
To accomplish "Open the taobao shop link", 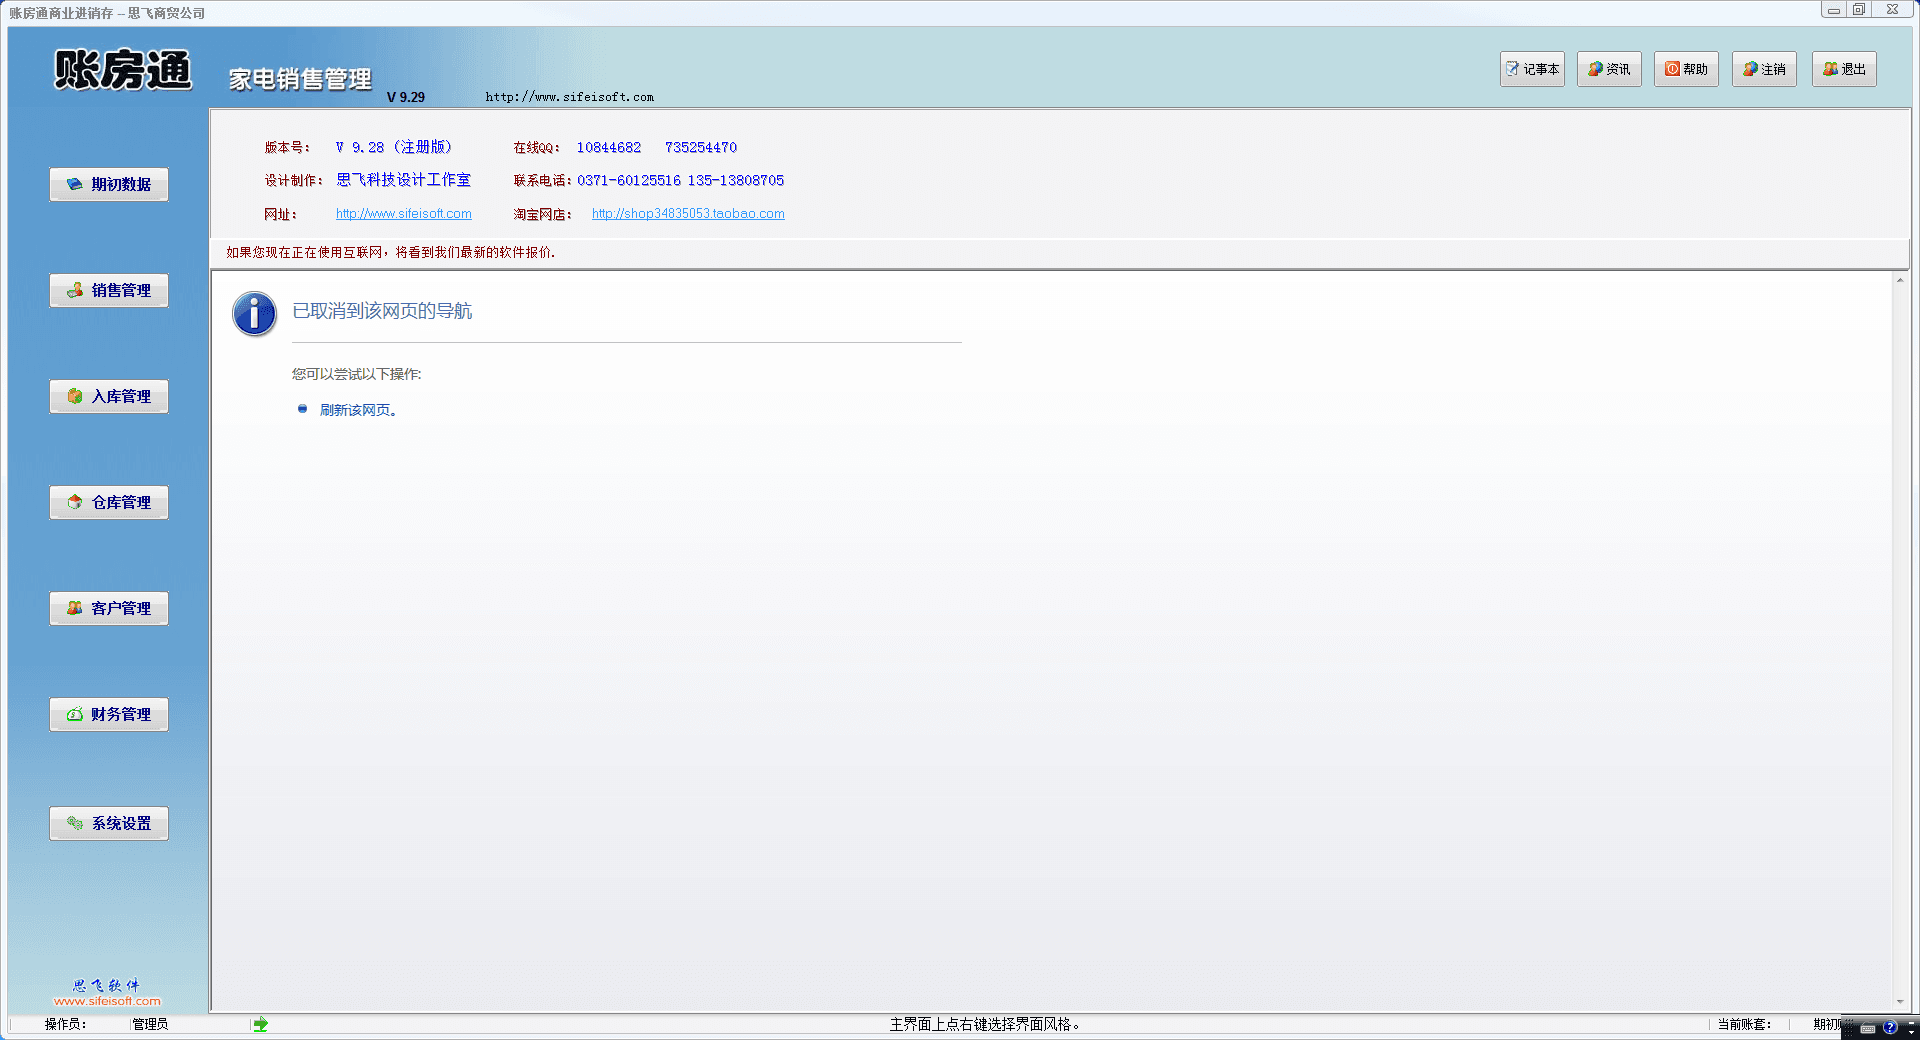I will 688,214.
